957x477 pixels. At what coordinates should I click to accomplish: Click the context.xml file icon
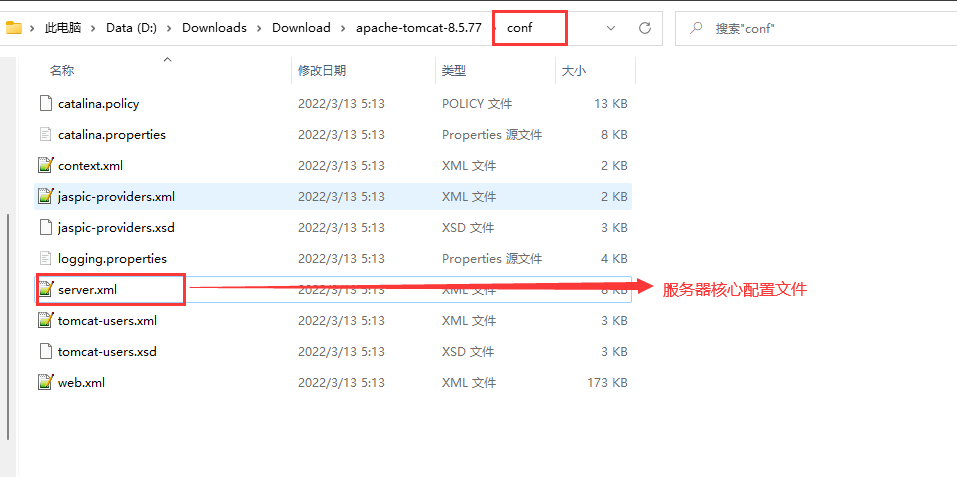[46, 165]
